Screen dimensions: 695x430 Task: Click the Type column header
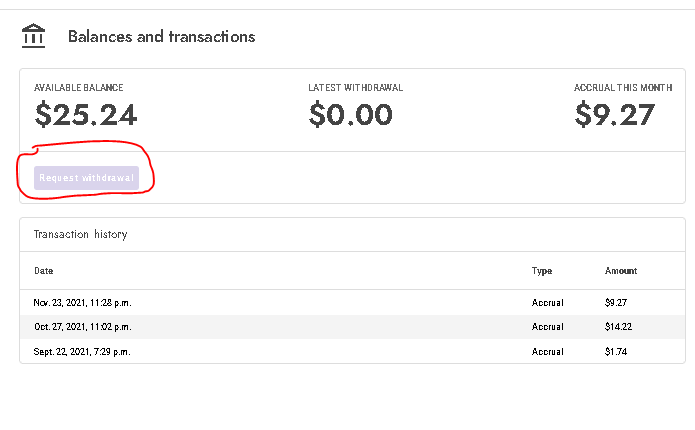point(542,271)
